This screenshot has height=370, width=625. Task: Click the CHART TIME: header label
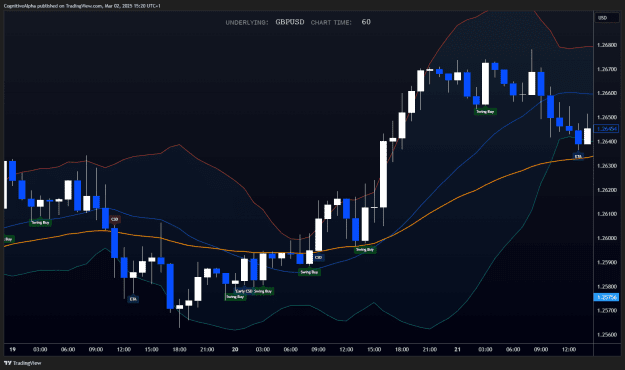pyautogui.click(x=331, y=23)
